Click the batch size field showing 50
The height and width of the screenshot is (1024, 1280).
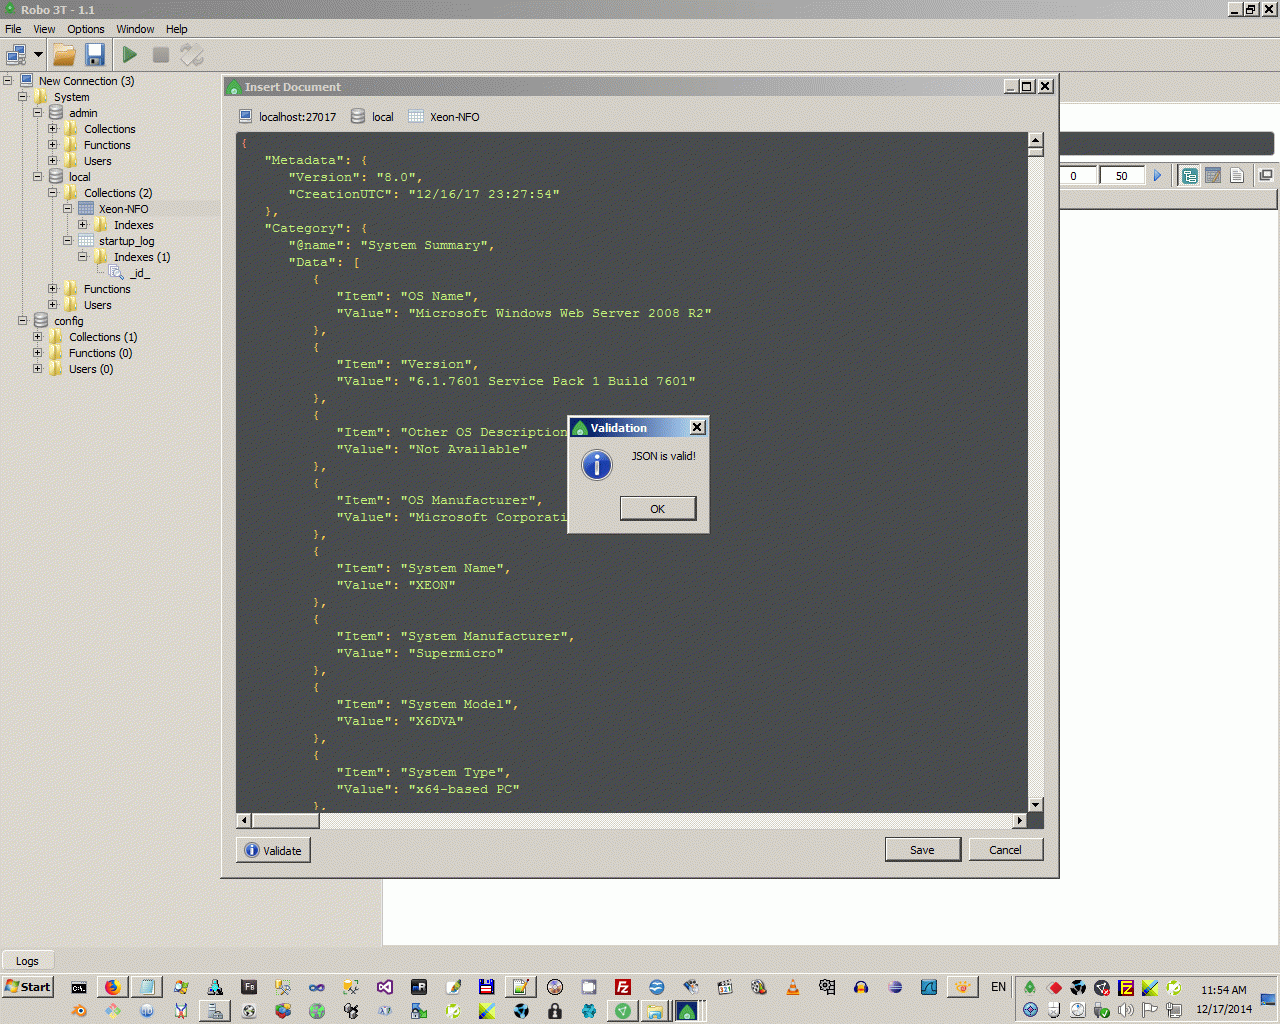pos(1122,176)
